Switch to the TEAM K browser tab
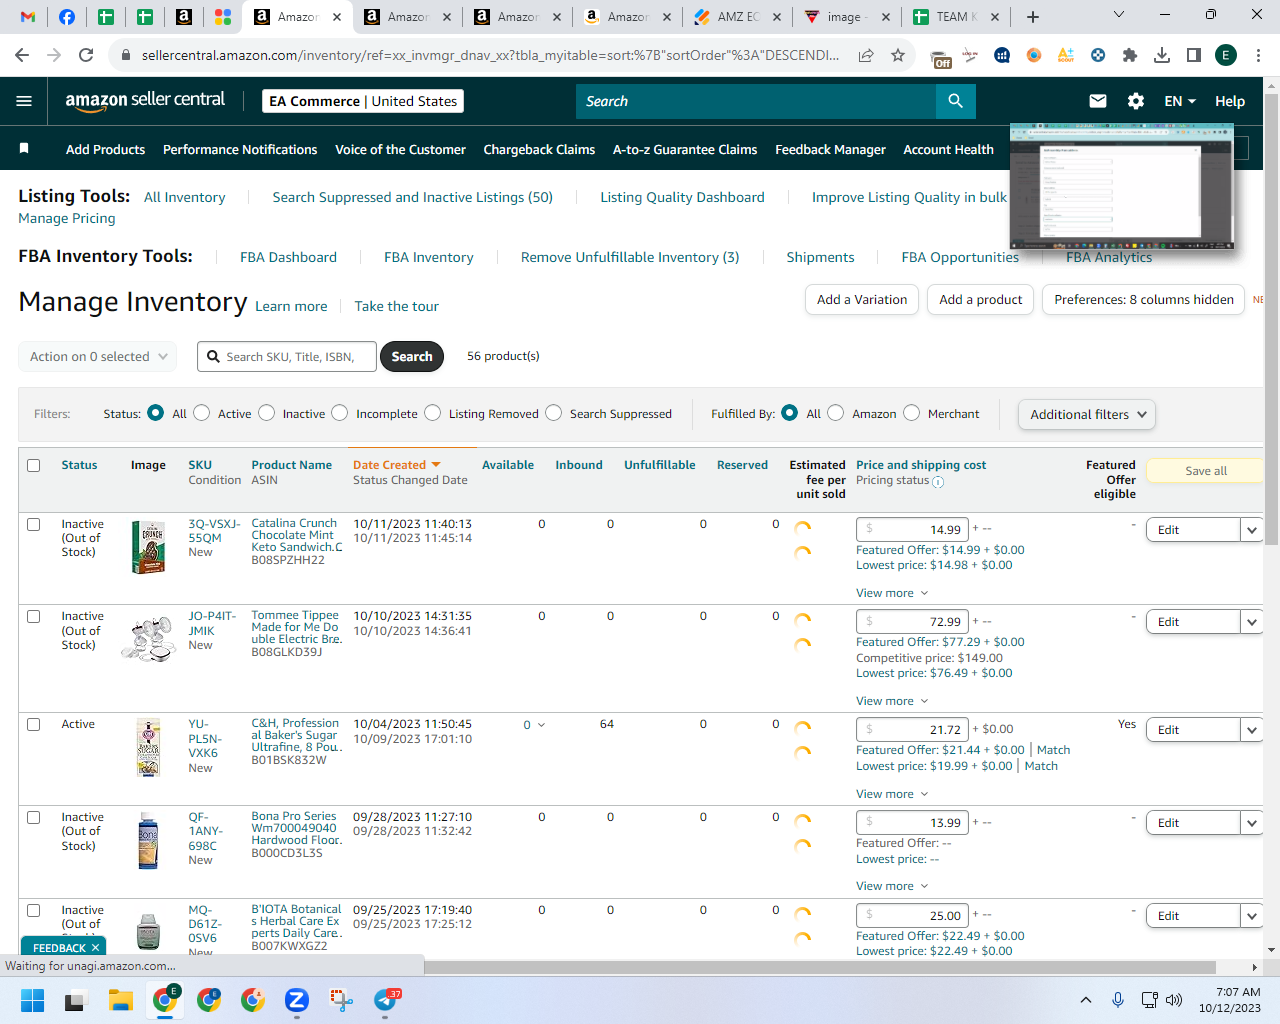Screen dimensions: 1280x1024 (x=956, y=17)
